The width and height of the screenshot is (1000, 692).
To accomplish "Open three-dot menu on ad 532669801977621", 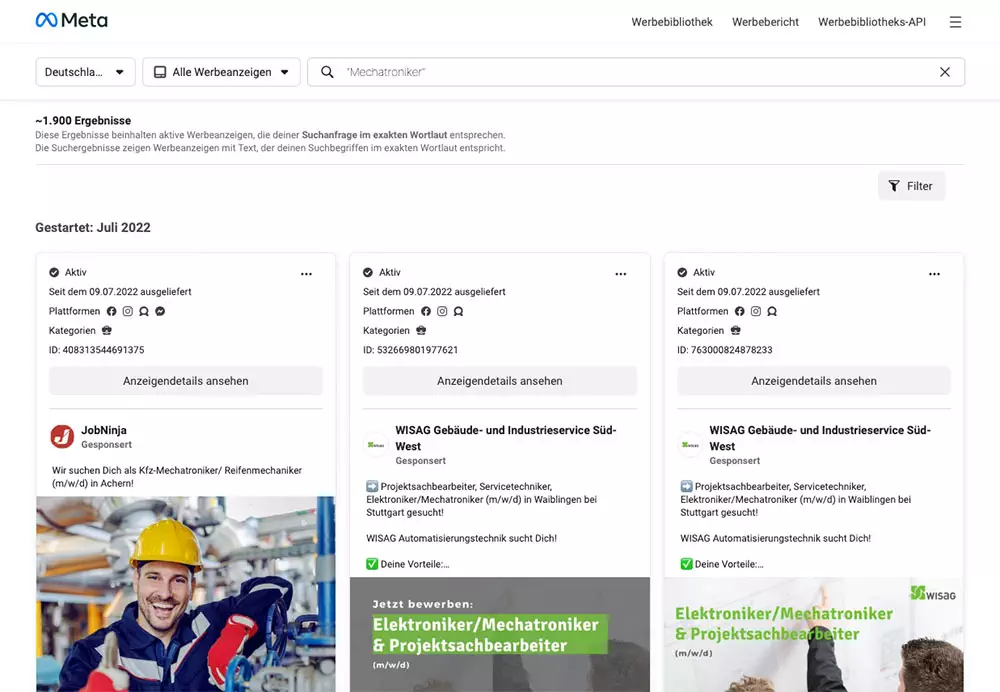I will coord(621,274).
